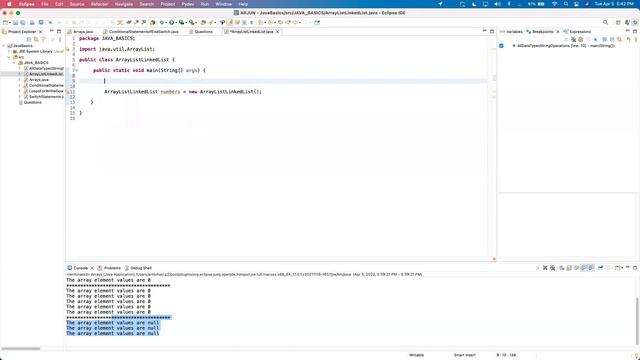
Task: Click the console vertical scrollbar
Action: [x=637, y=321]
